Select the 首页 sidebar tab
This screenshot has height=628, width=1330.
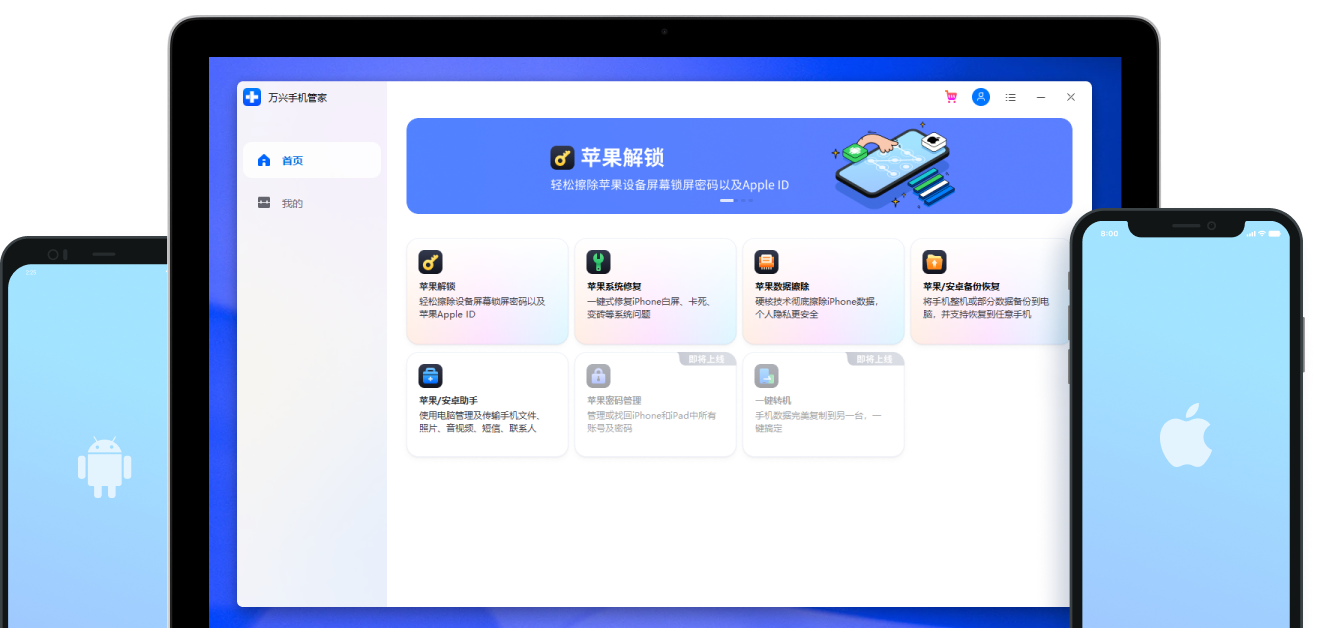(x=312, y=160)
